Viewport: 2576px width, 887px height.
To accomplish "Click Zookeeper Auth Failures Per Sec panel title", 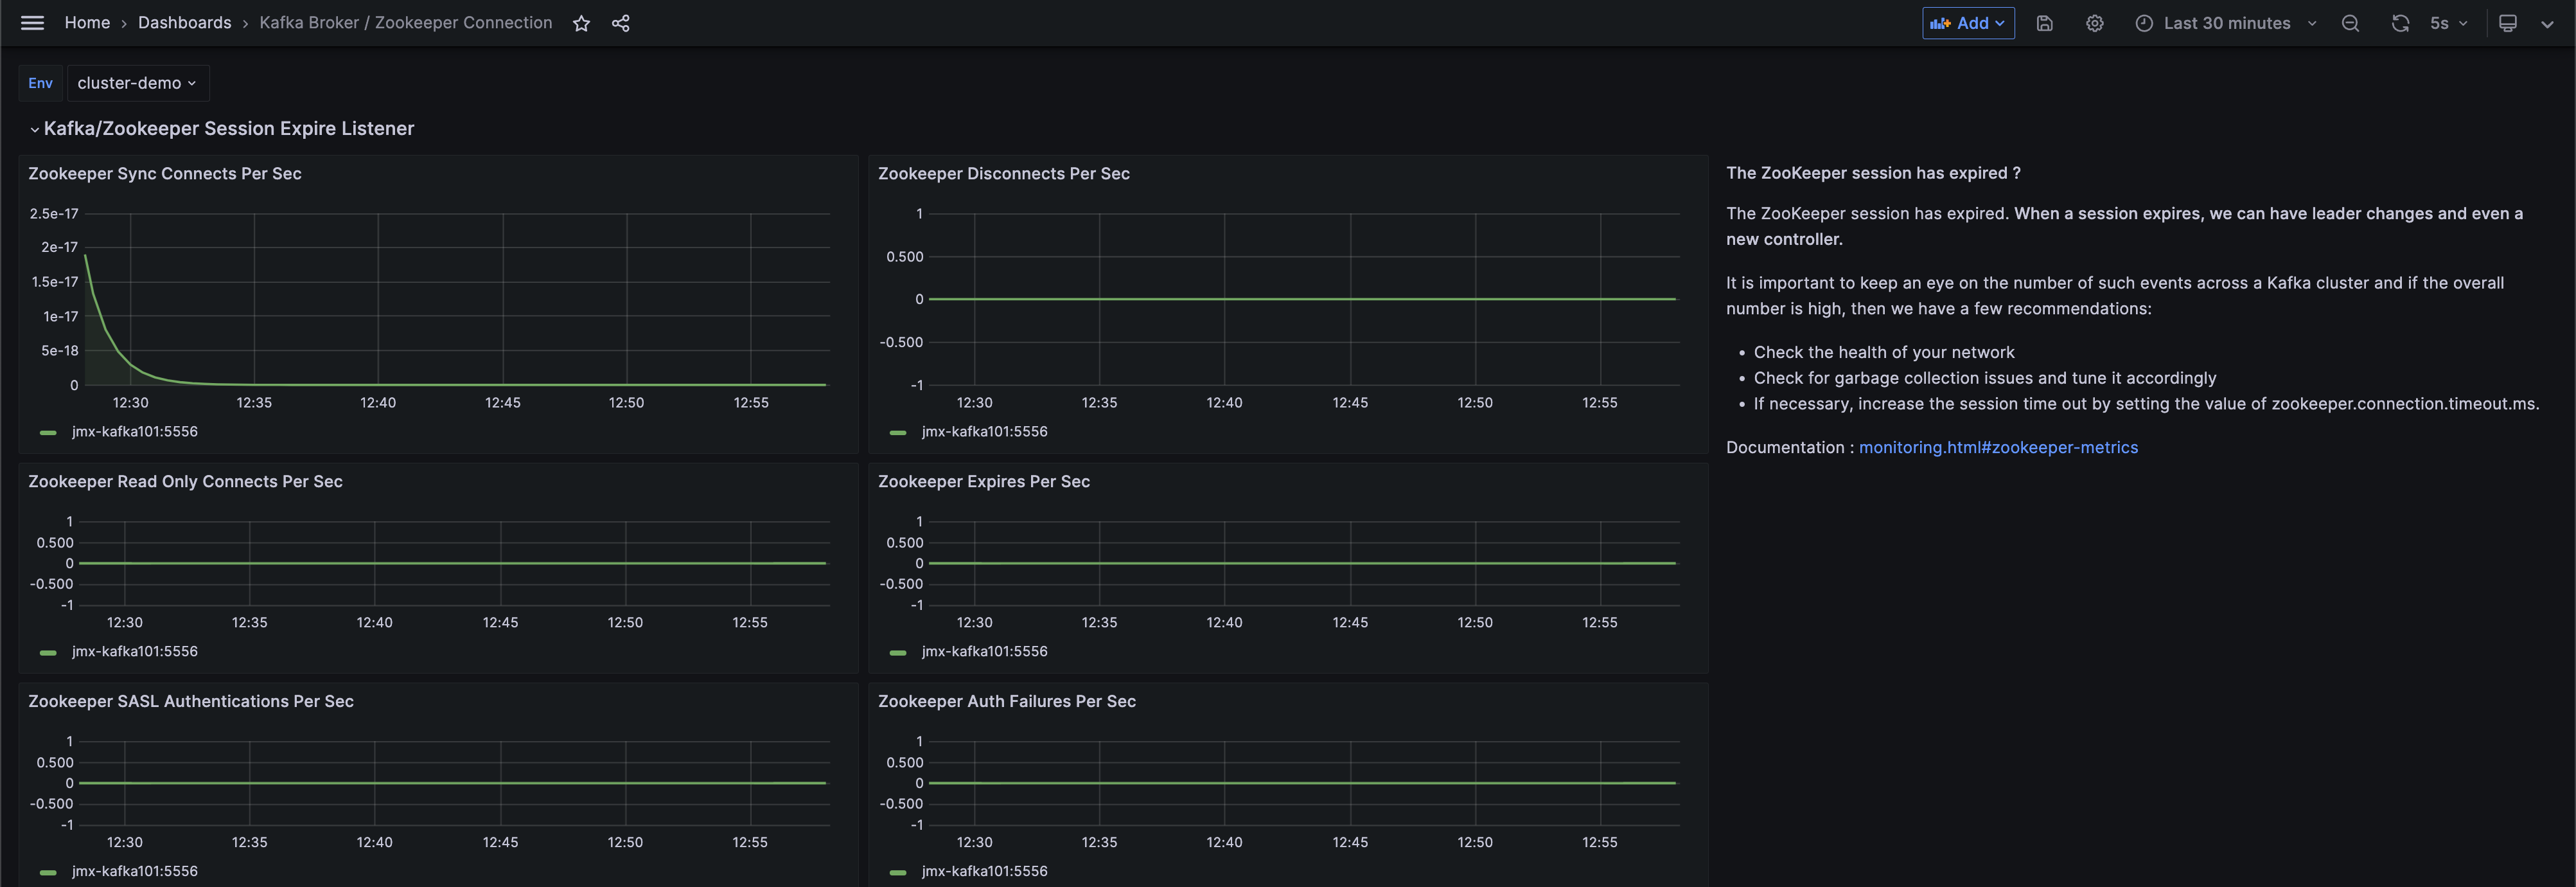I will 1006,702.
